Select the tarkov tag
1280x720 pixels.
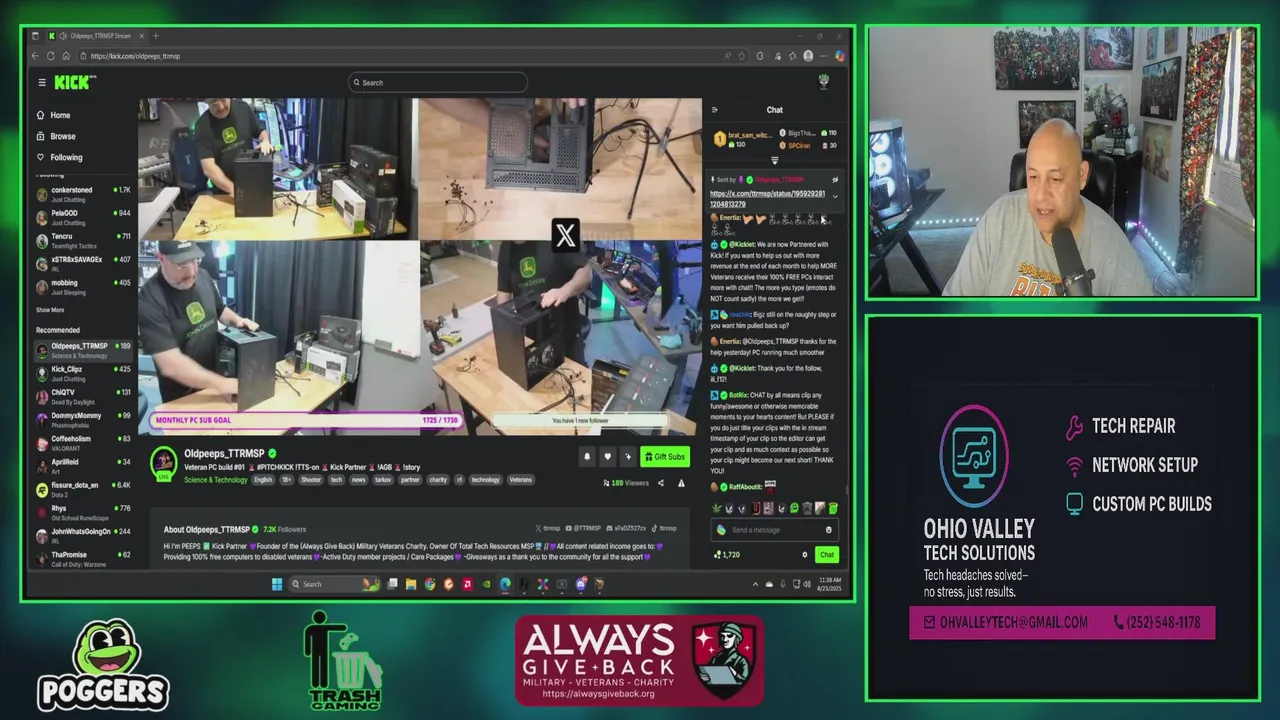(383, 480)
